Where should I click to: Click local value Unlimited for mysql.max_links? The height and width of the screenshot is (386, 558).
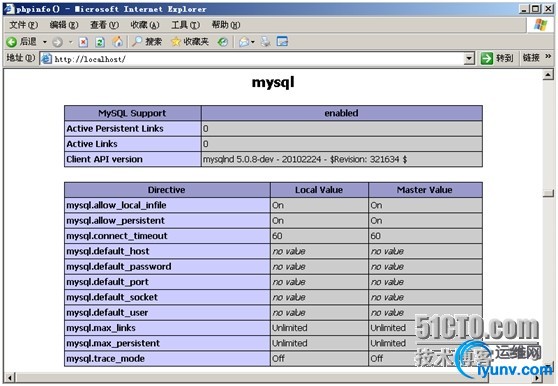coord(290,328)
